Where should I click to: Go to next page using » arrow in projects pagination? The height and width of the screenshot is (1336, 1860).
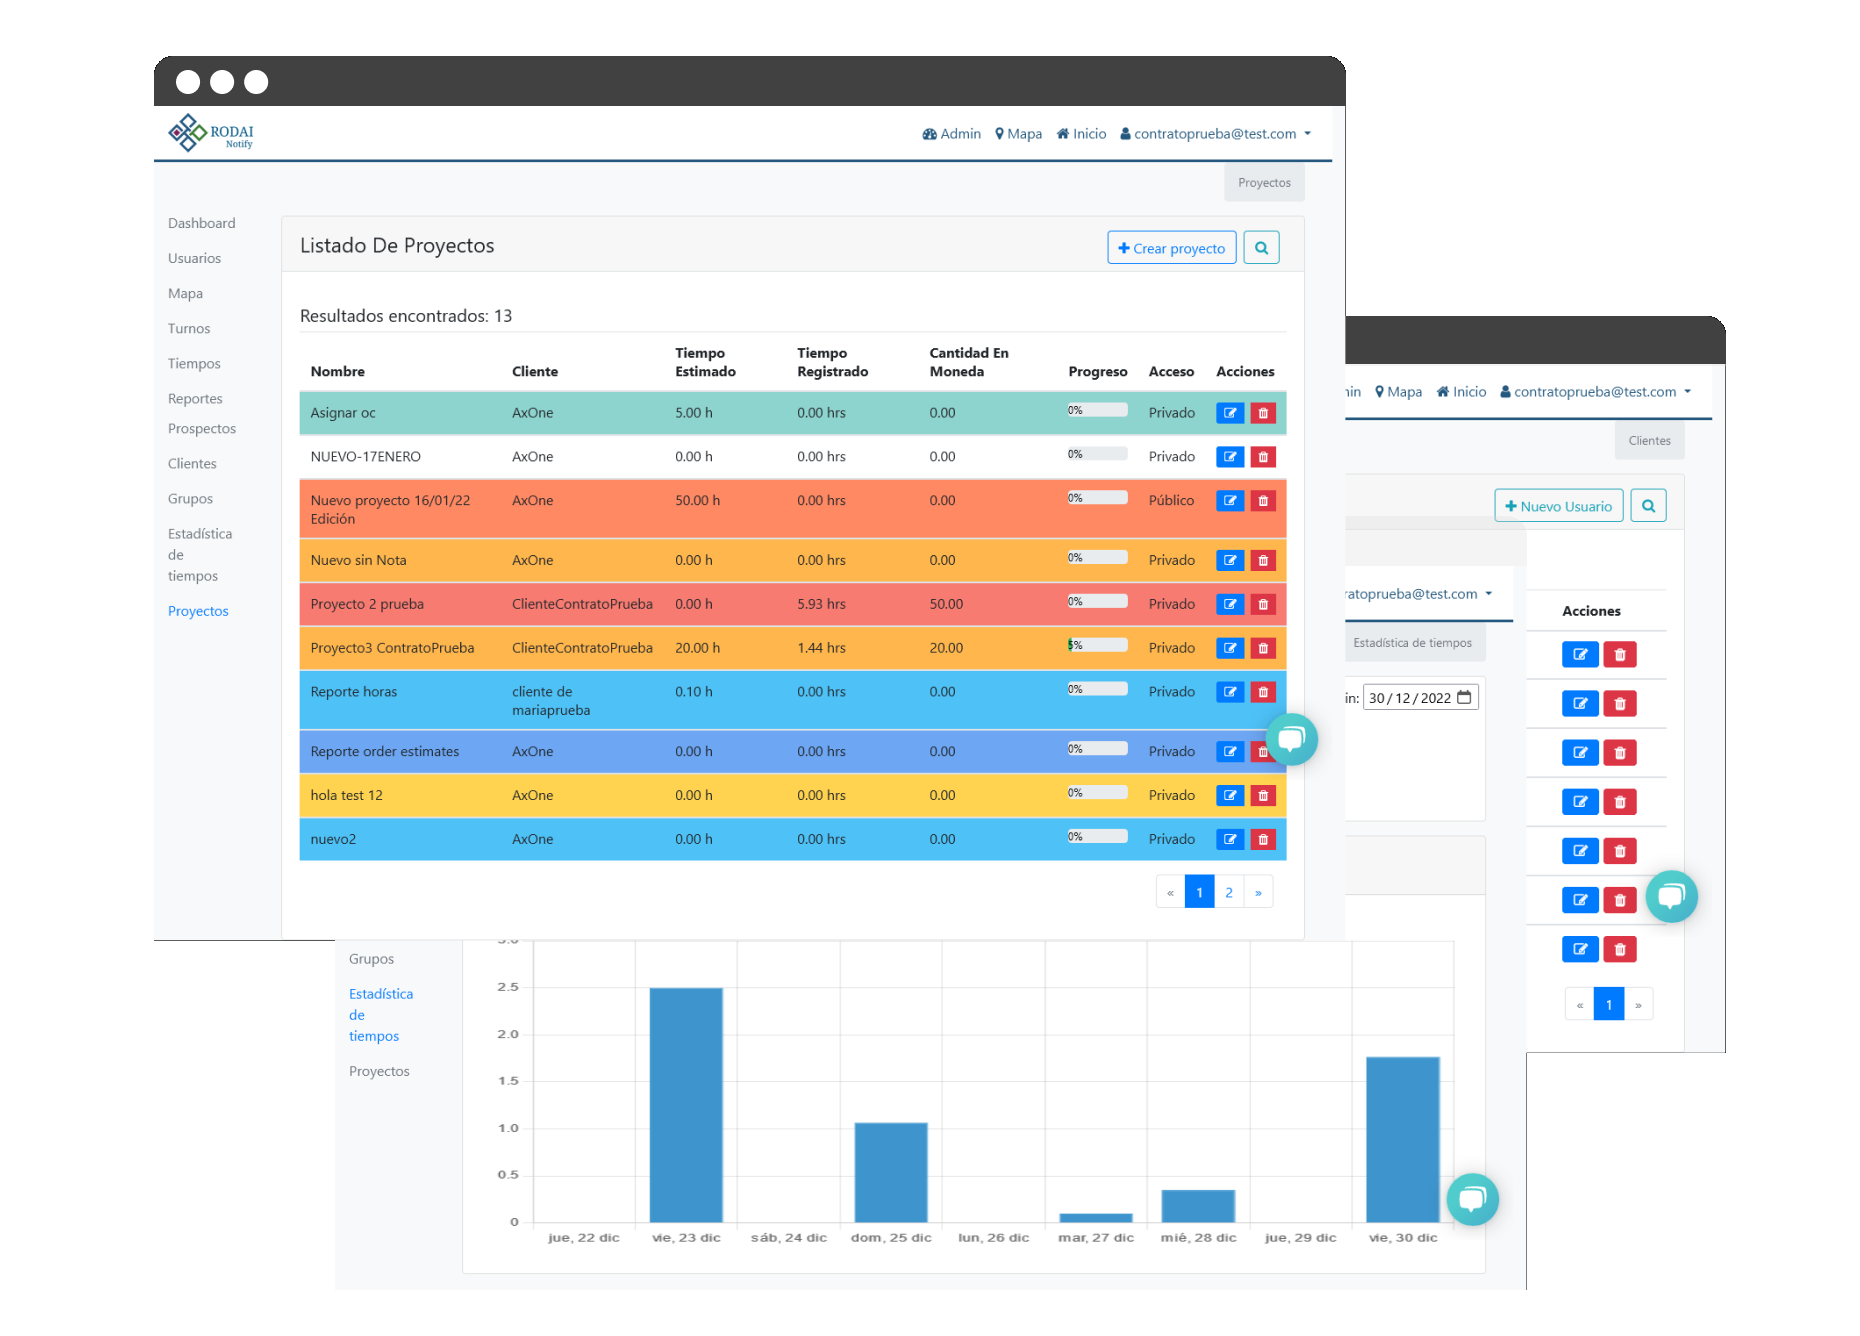(x=1258, y=893)
